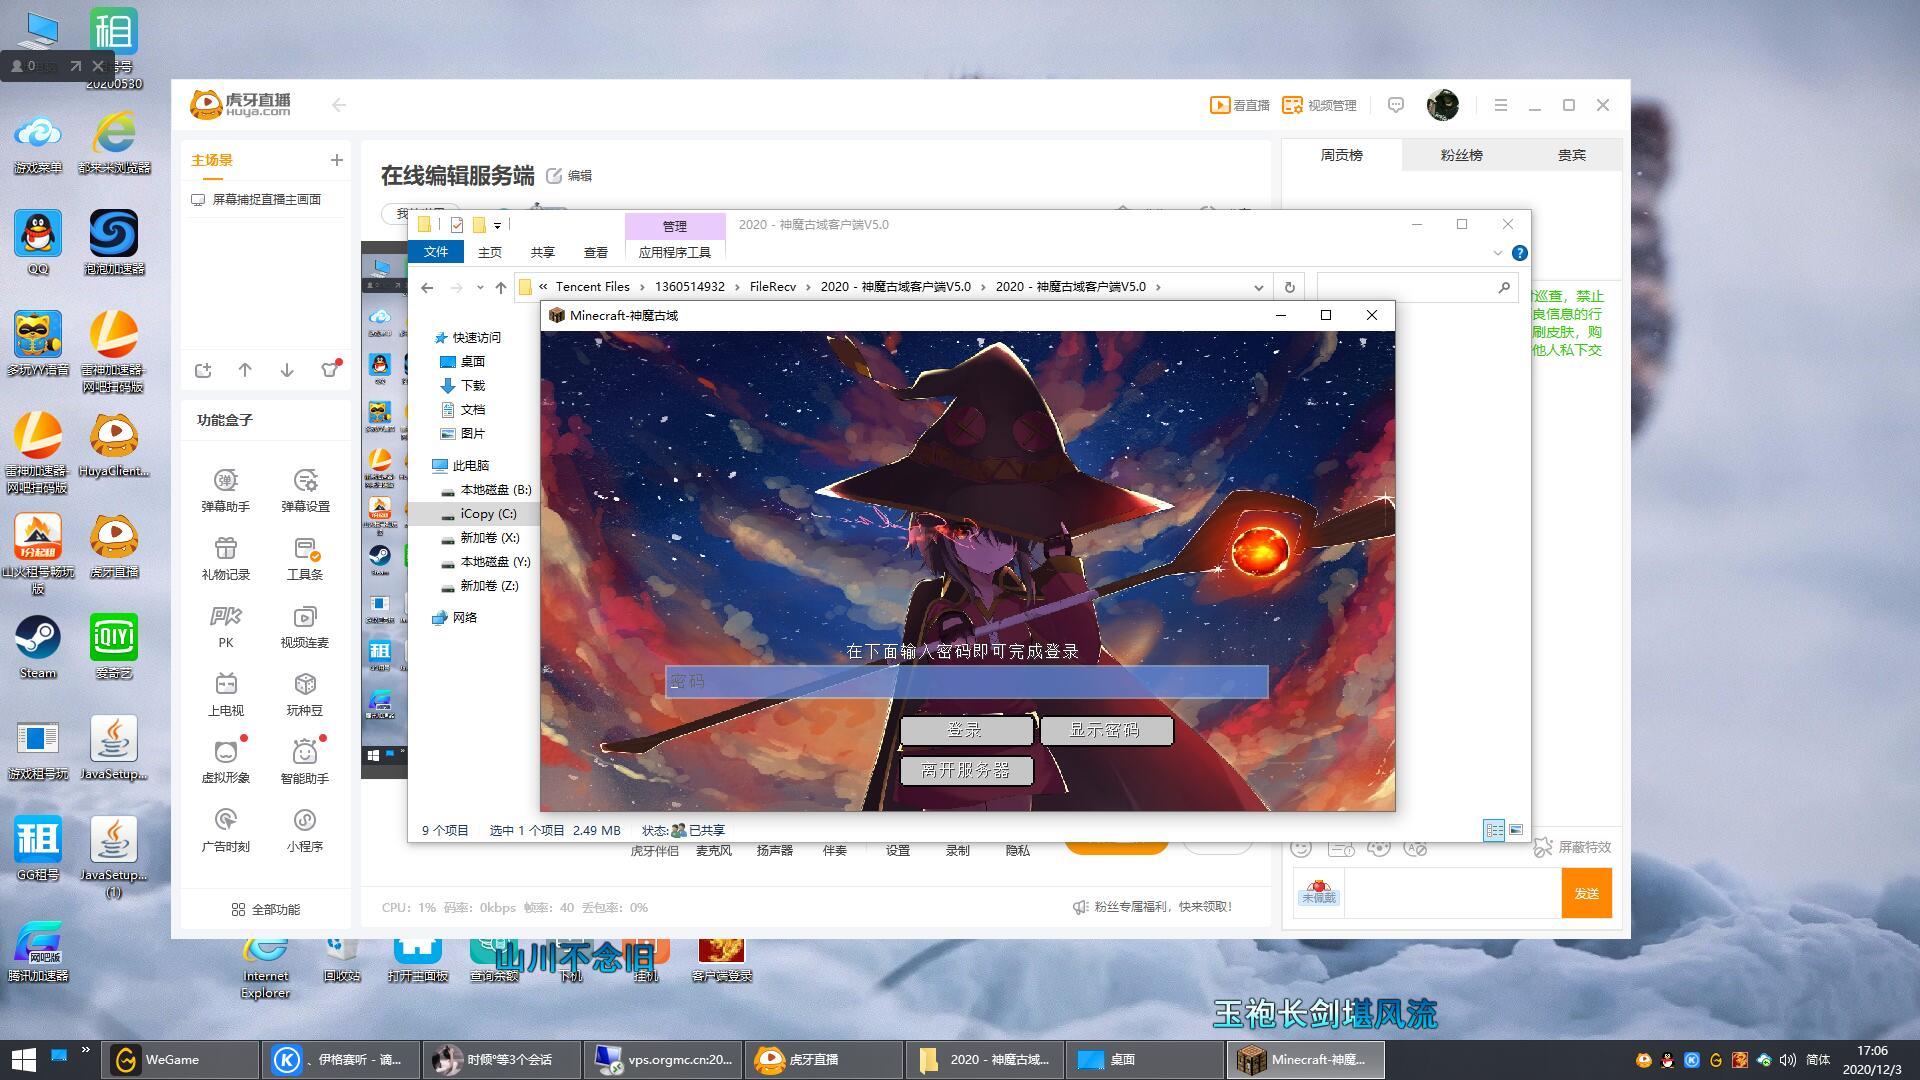This screenshot has height=1080, width=1920.
Task: Open the QQ desktop icon
Action: tap(38, 243)
